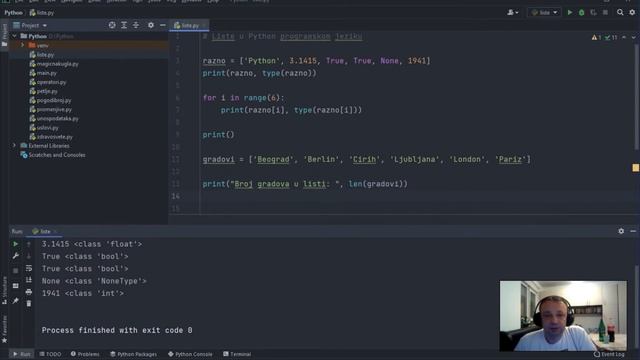Open run configuration wrench icon
The image size is (640, 360).
coord(16,256)
